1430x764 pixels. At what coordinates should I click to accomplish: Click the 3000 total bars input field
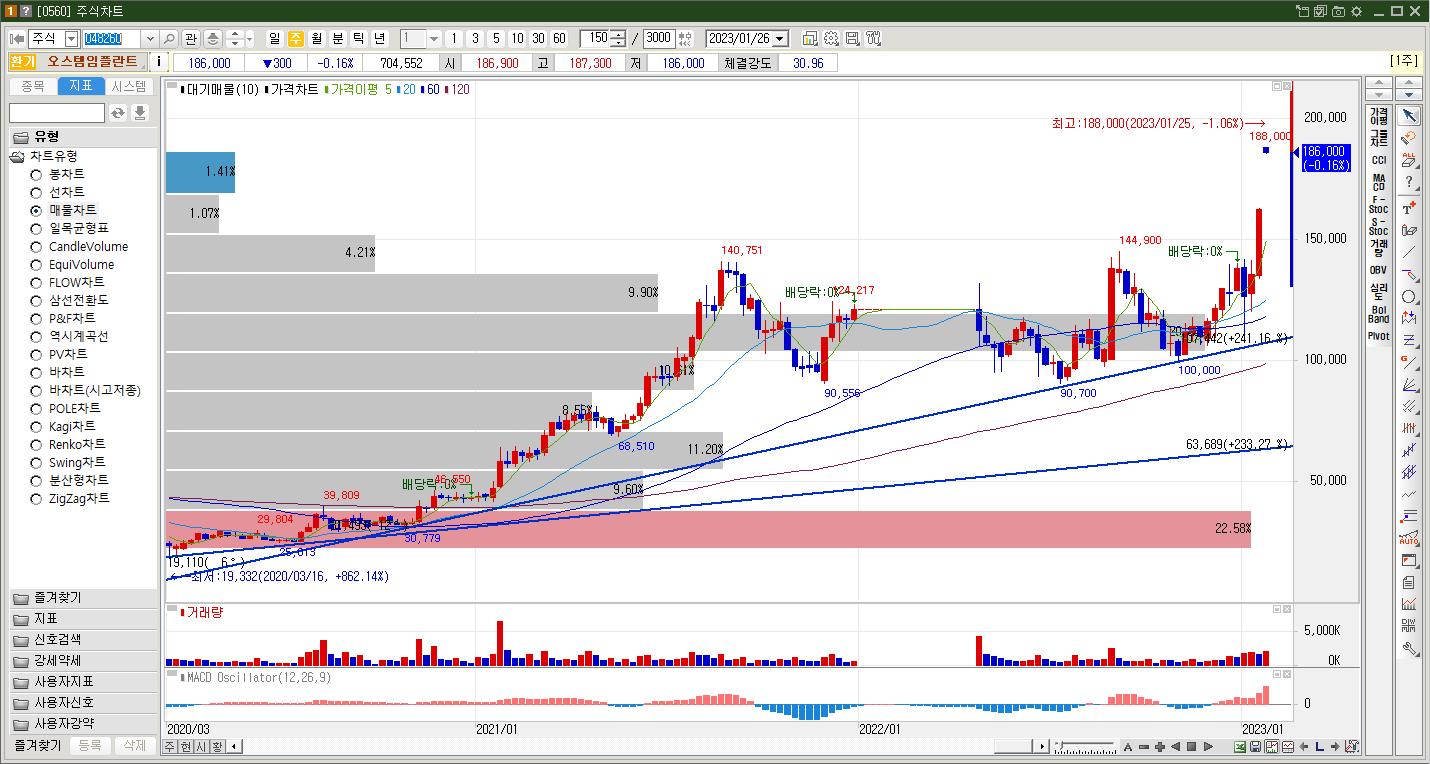coord(659,38)
